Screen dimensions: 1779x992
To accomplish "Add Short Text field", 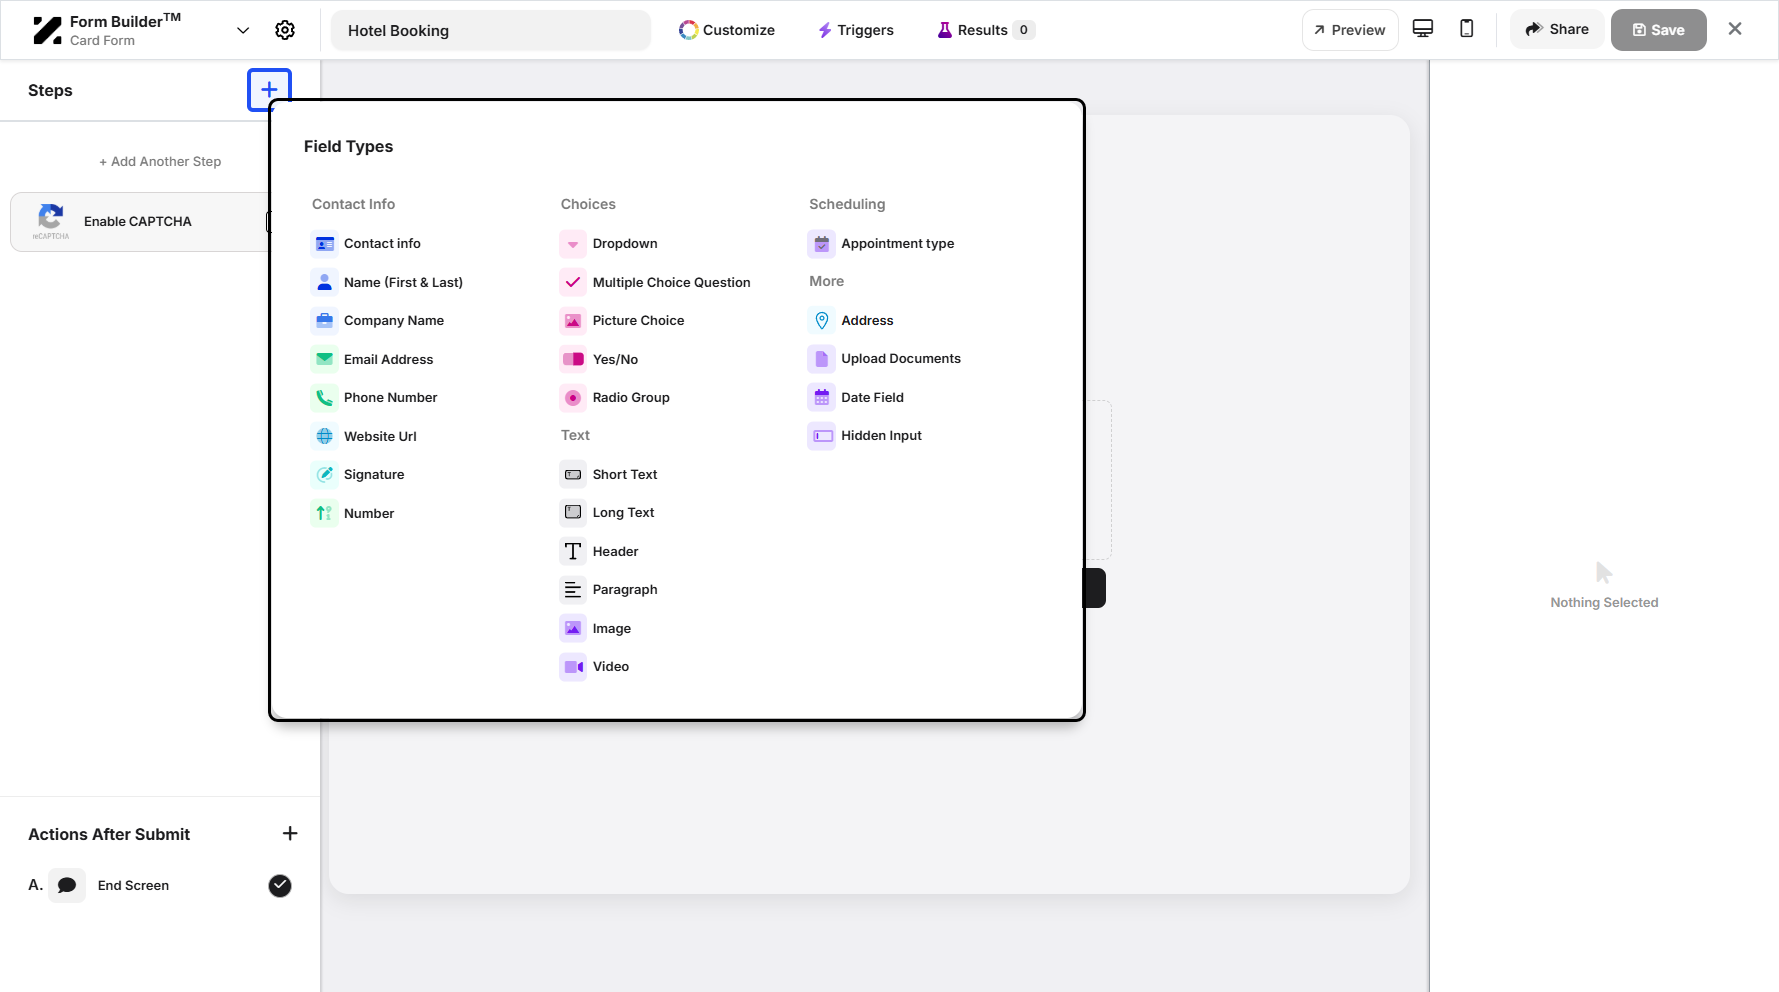I will [609, 474].
